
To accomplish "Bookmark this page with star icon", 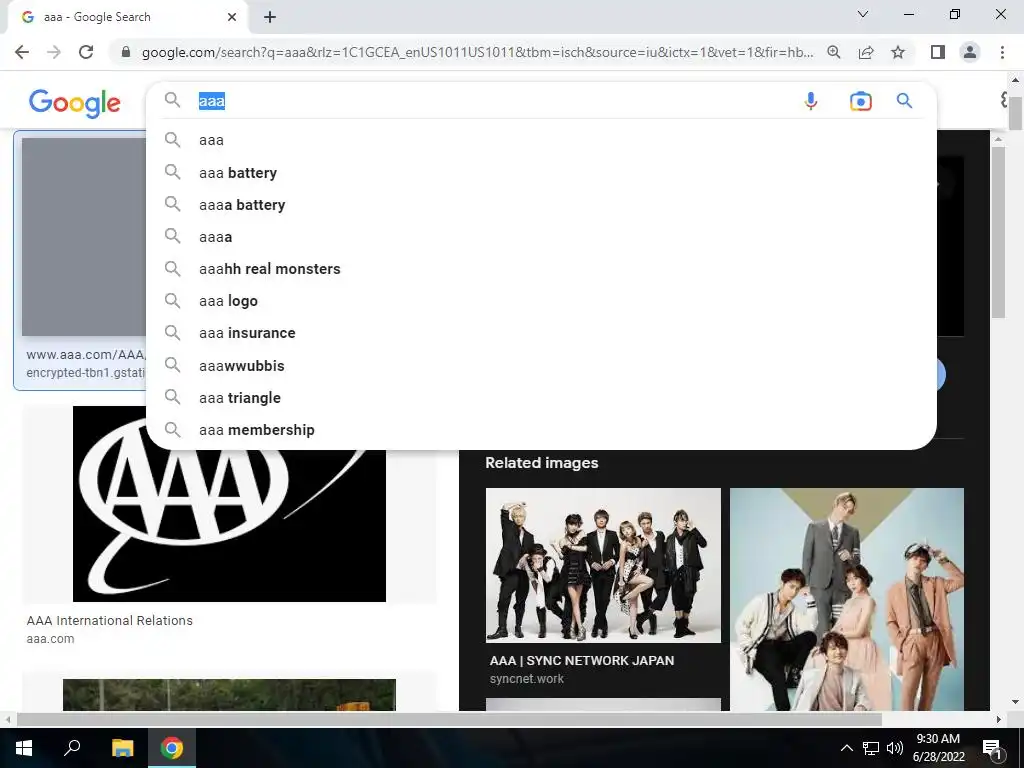I will point(898,52).
